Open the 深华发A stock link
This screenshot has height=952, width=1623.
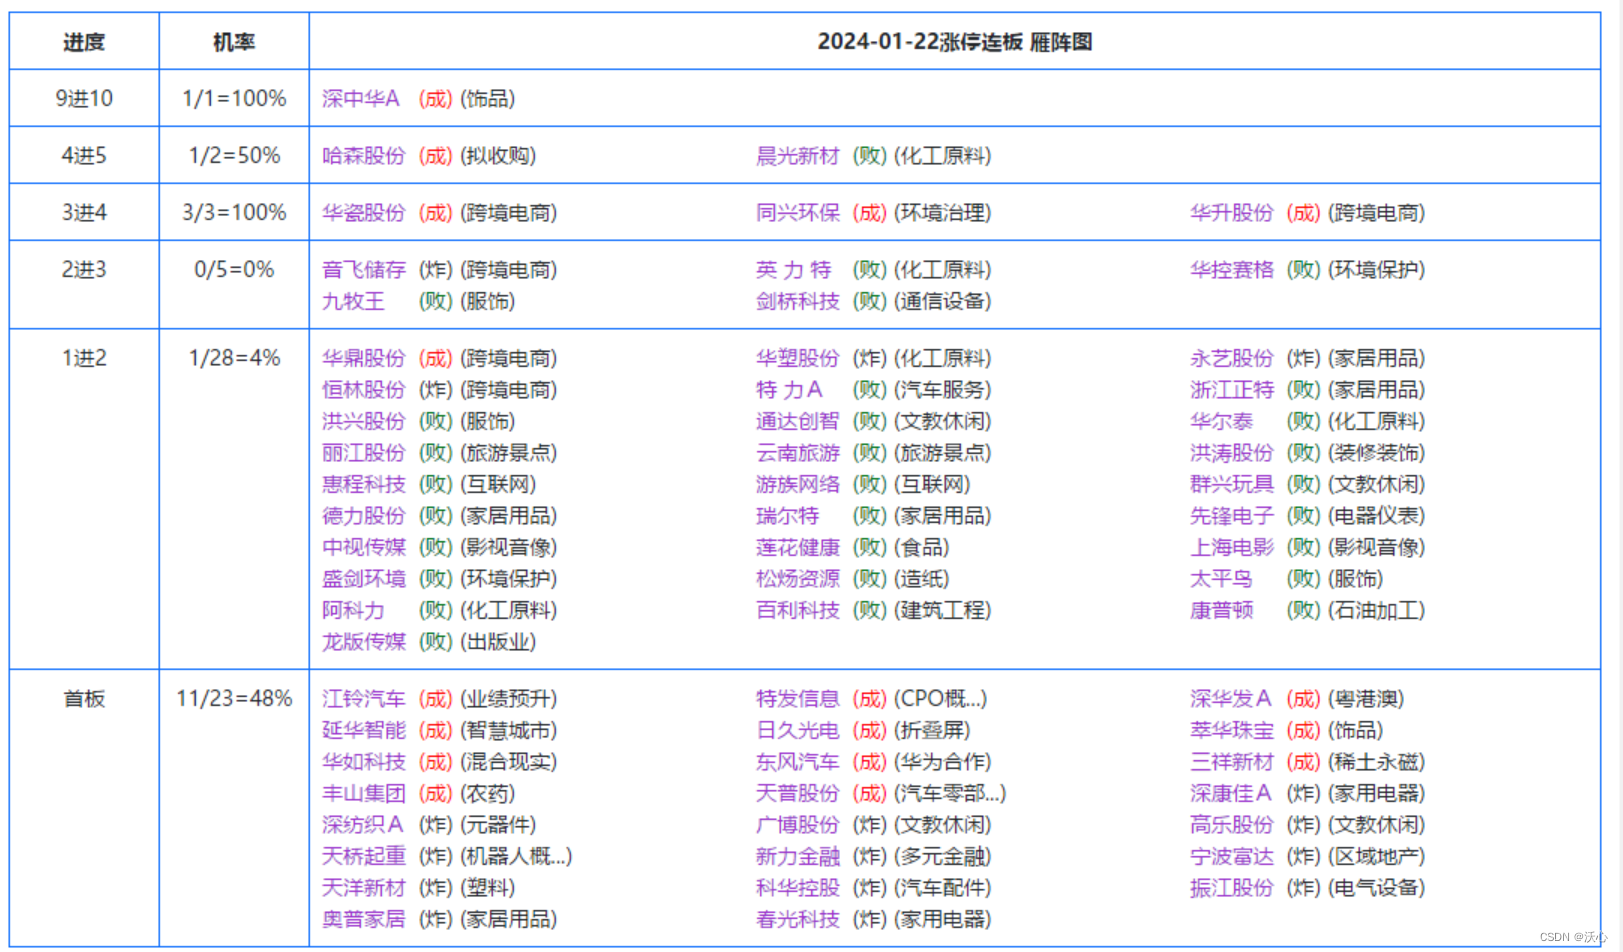click(1231, 699)
